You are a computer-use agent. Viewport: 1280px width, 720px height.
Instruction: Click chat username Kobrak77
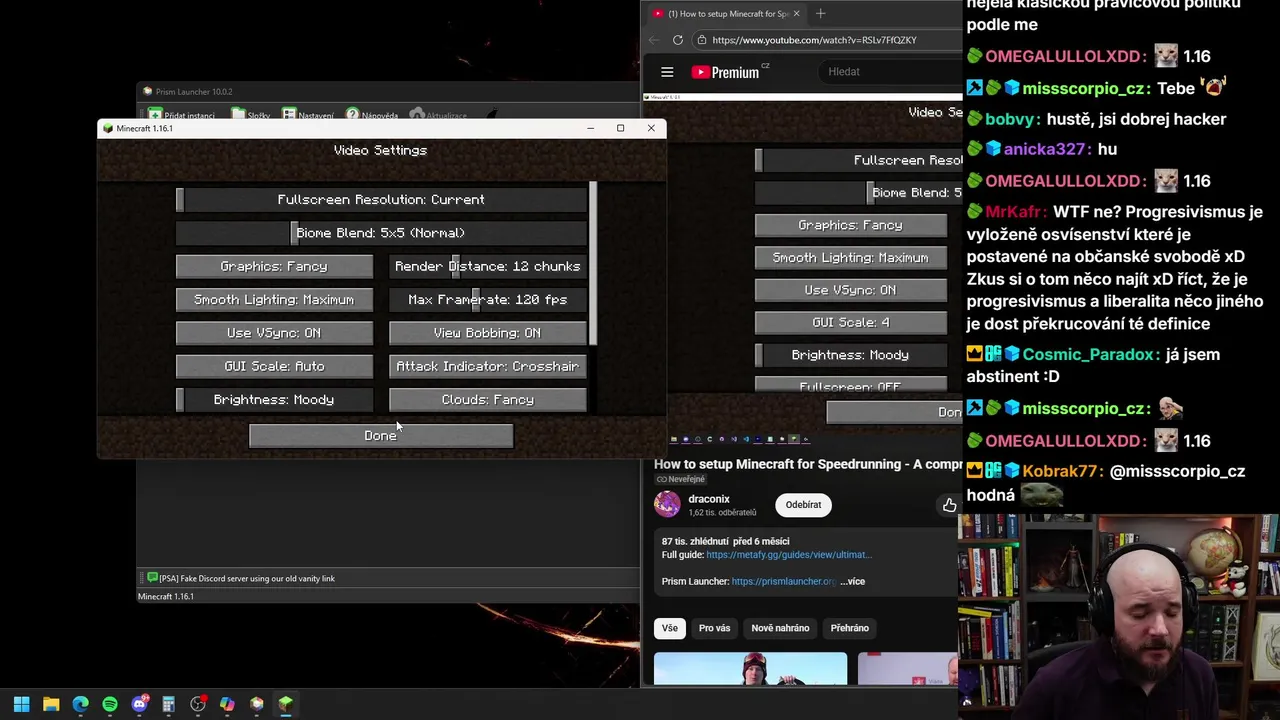click(x=1061, y=471)
